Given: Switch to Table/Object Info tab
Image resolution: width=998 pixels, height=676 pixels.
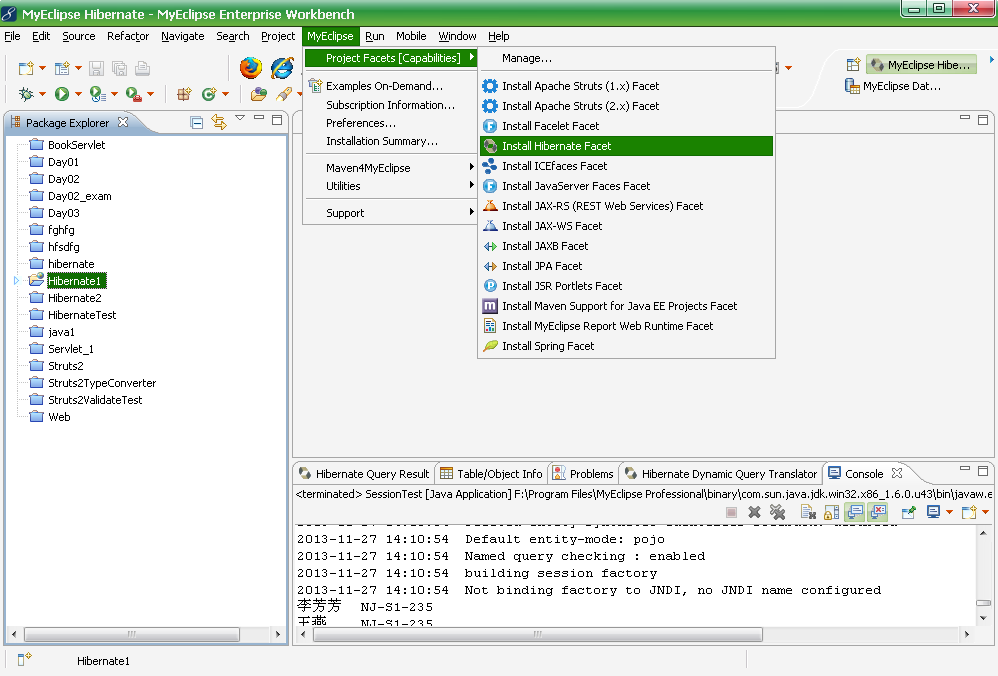Looking at the screenshot, I should (x=491, y=474).
